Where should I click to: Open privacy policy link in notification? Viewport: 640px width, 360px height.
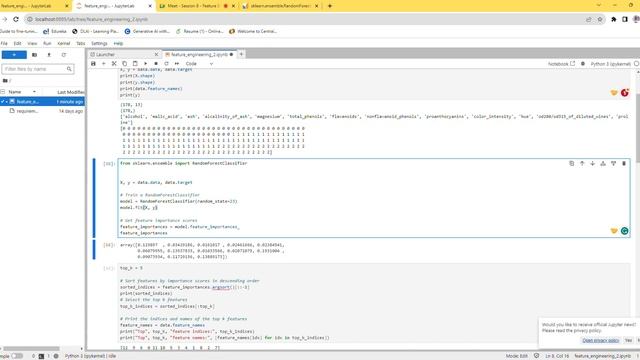(600, 340)
